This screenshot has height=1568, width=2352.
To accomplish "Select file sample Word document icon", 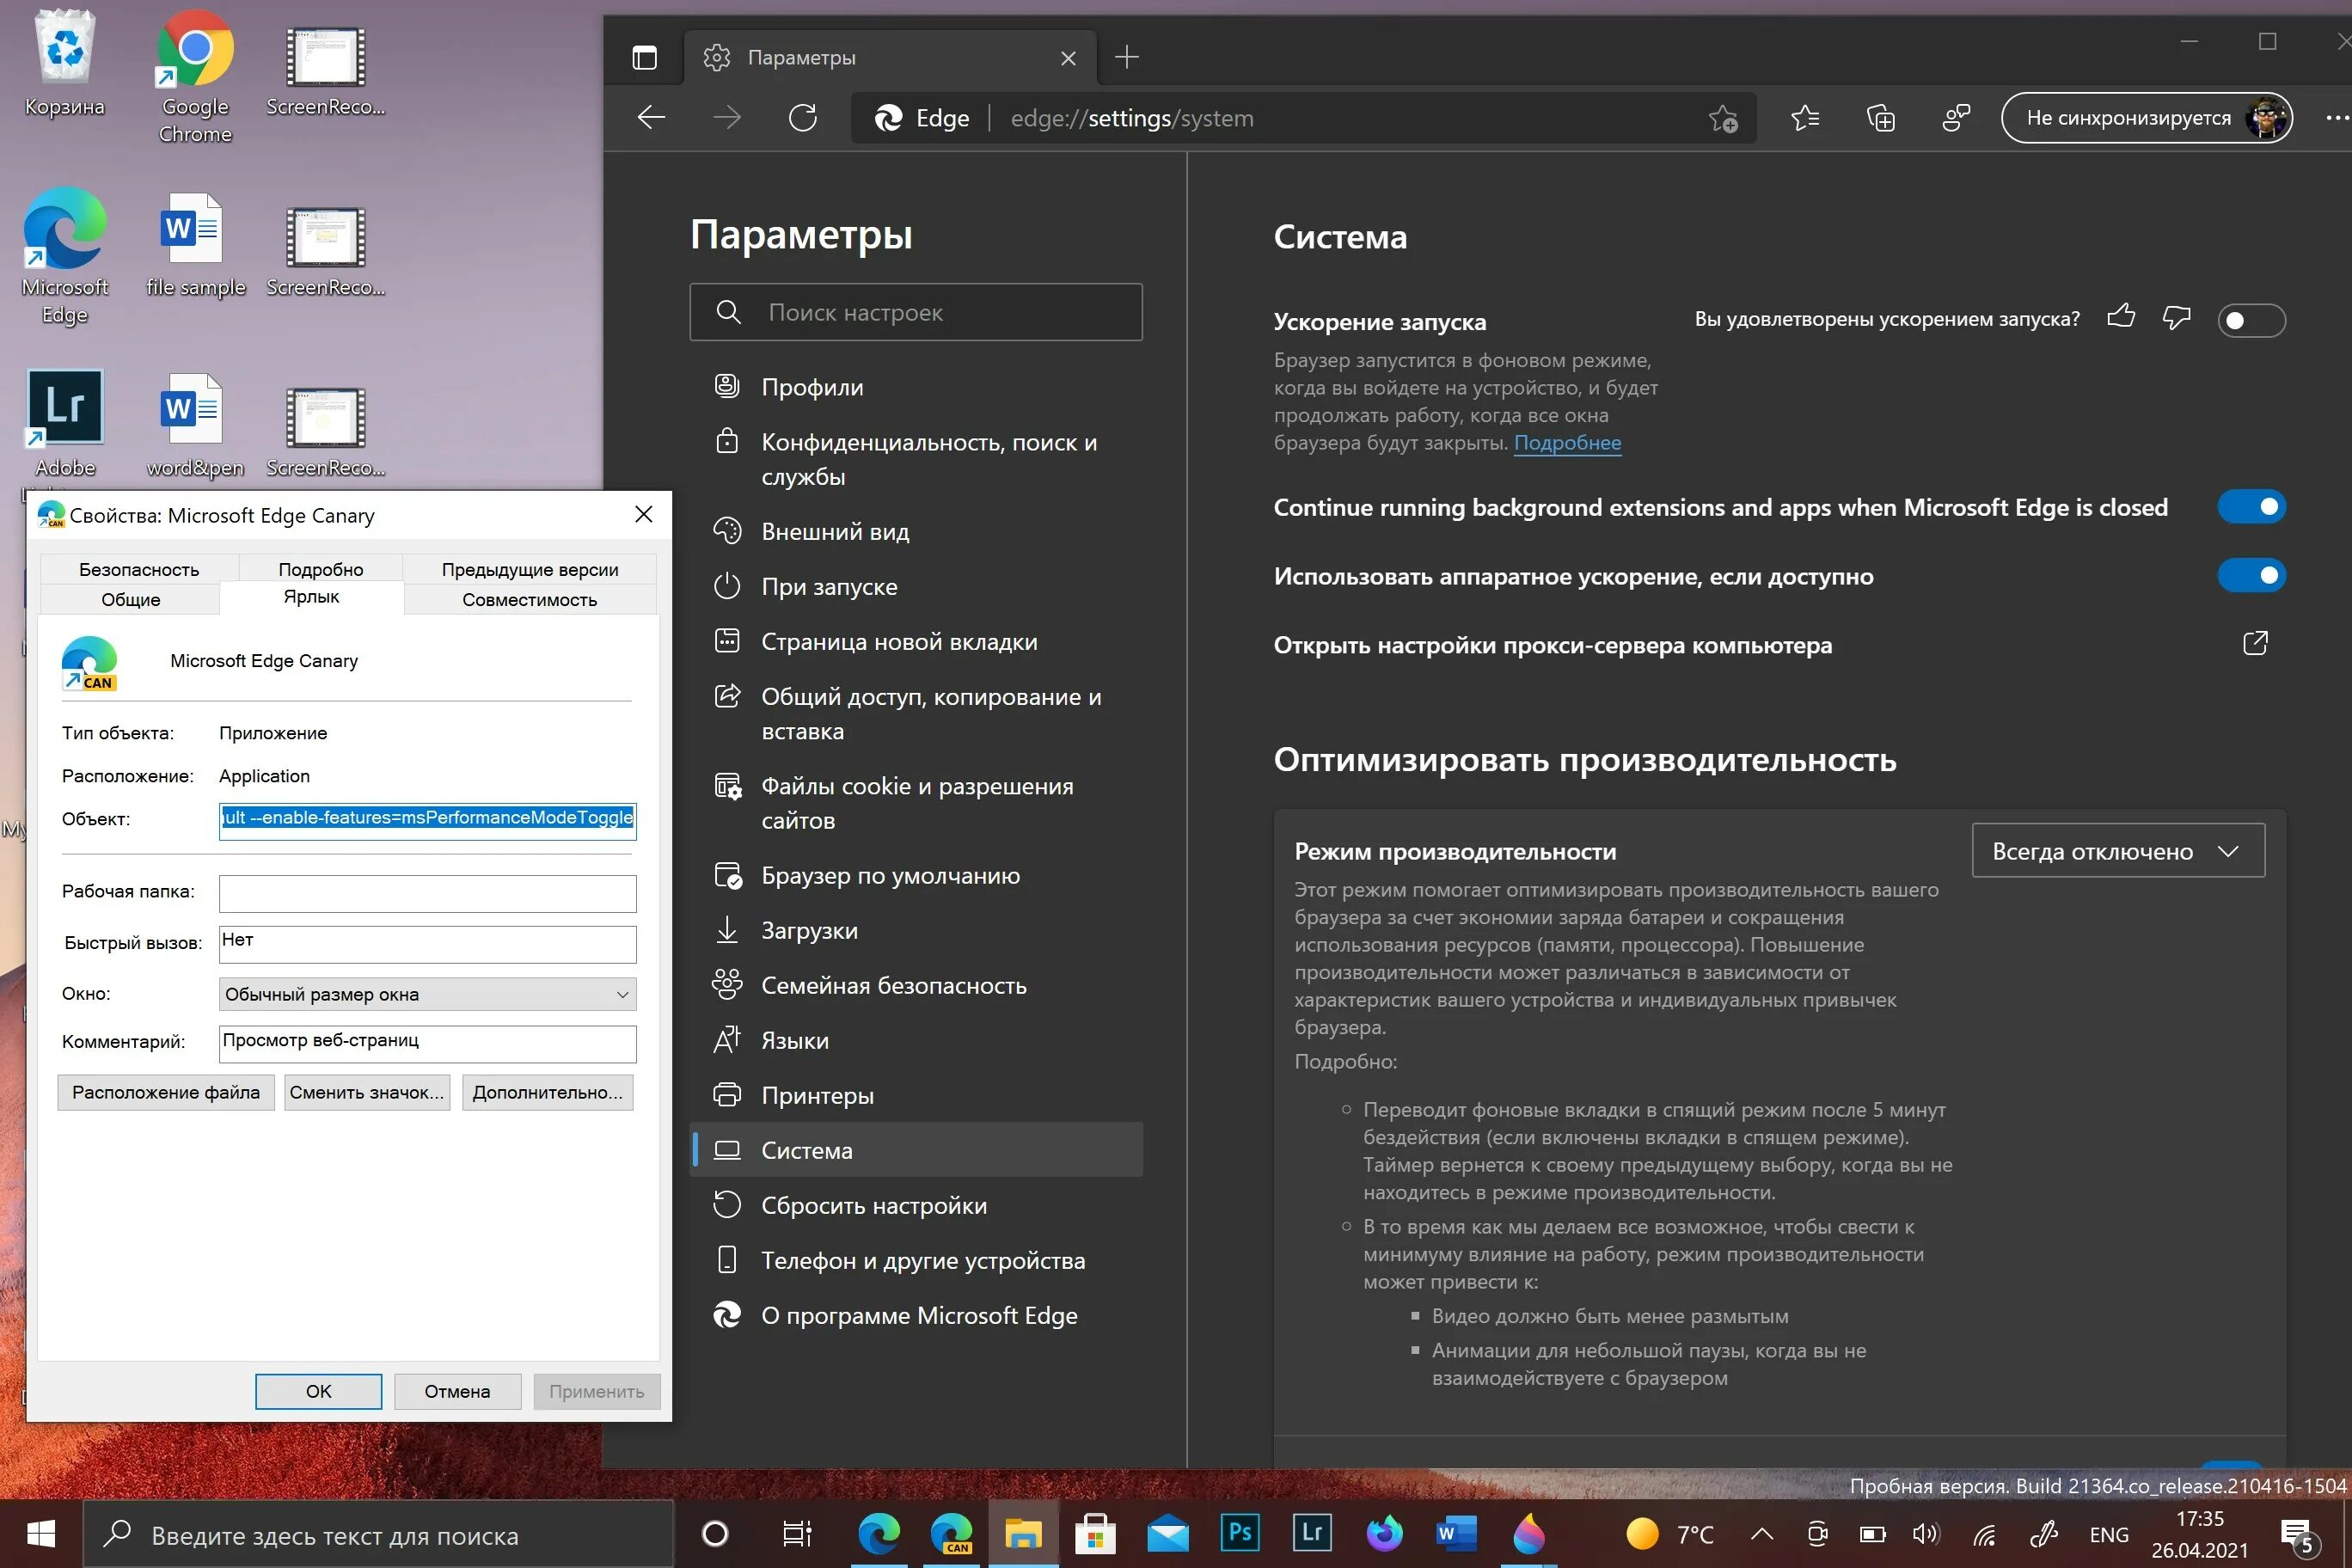I will [x=195, y=246].
